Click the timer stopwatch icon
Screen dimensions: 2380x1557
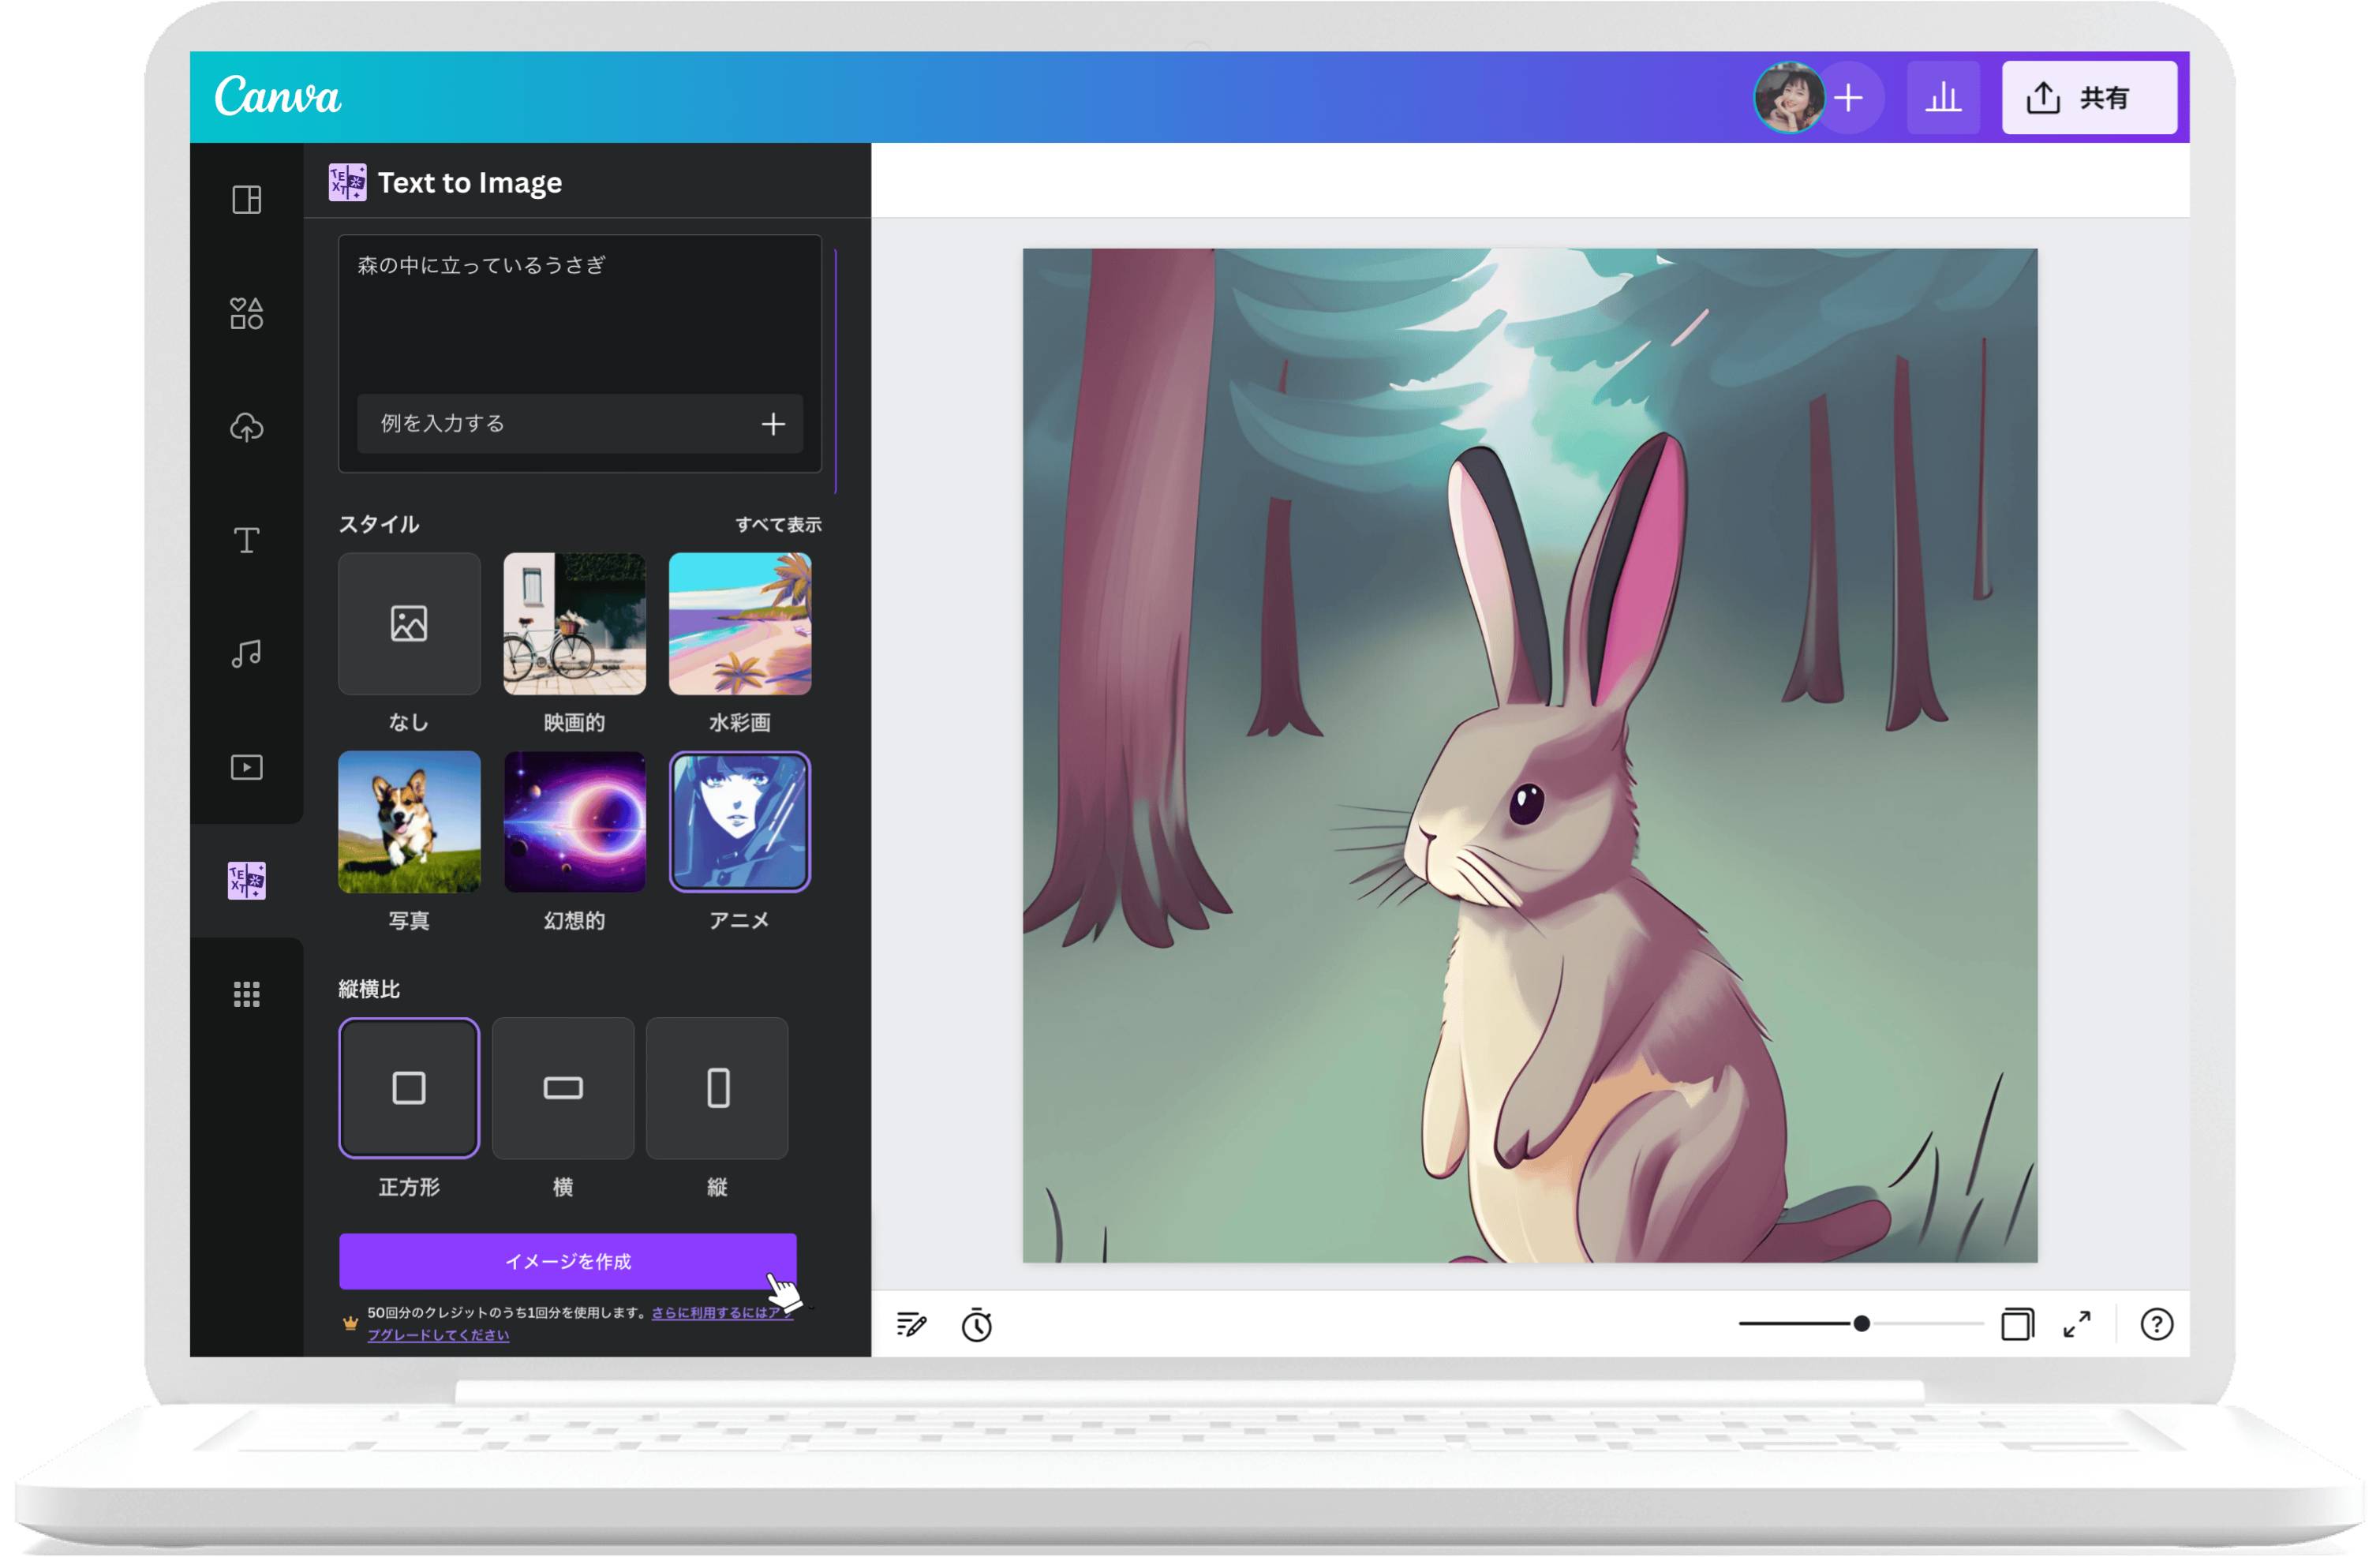point(977,1325)
